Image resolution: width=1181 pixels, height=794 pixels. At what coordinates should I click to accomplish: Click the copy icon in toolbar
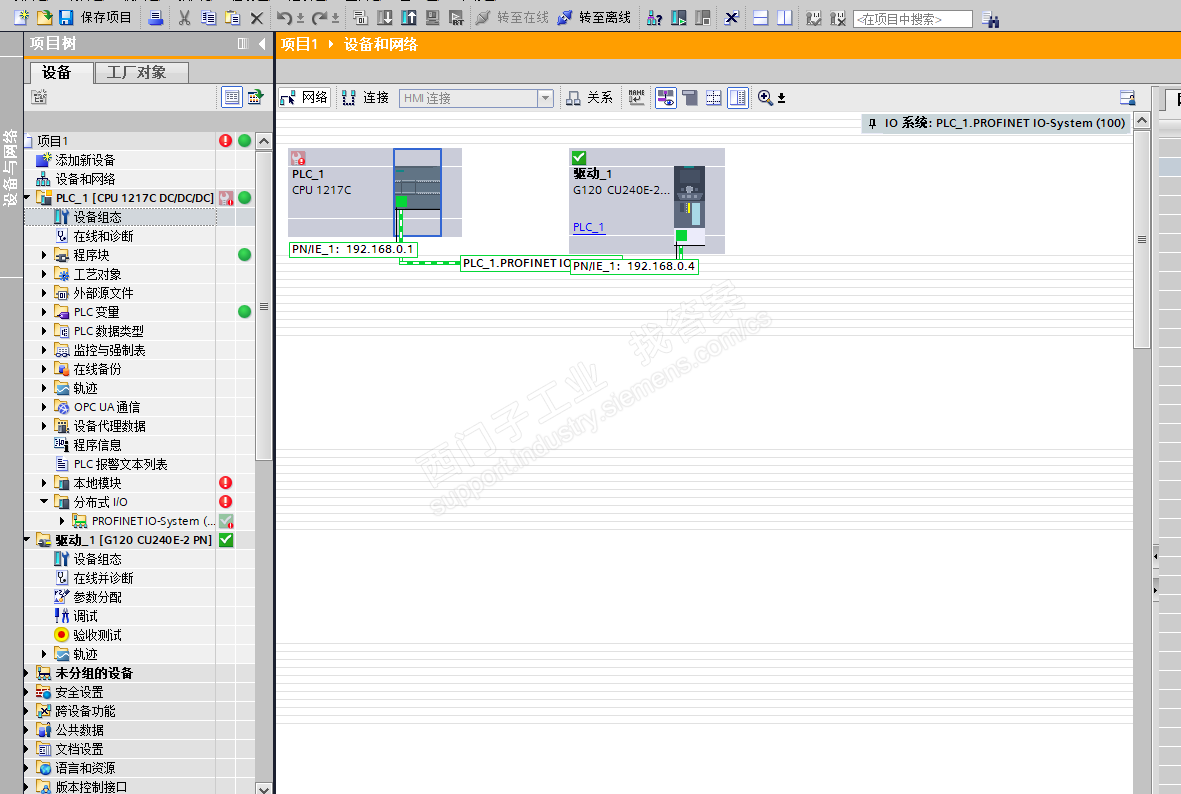pyautogui.click(x=209, y=17)
